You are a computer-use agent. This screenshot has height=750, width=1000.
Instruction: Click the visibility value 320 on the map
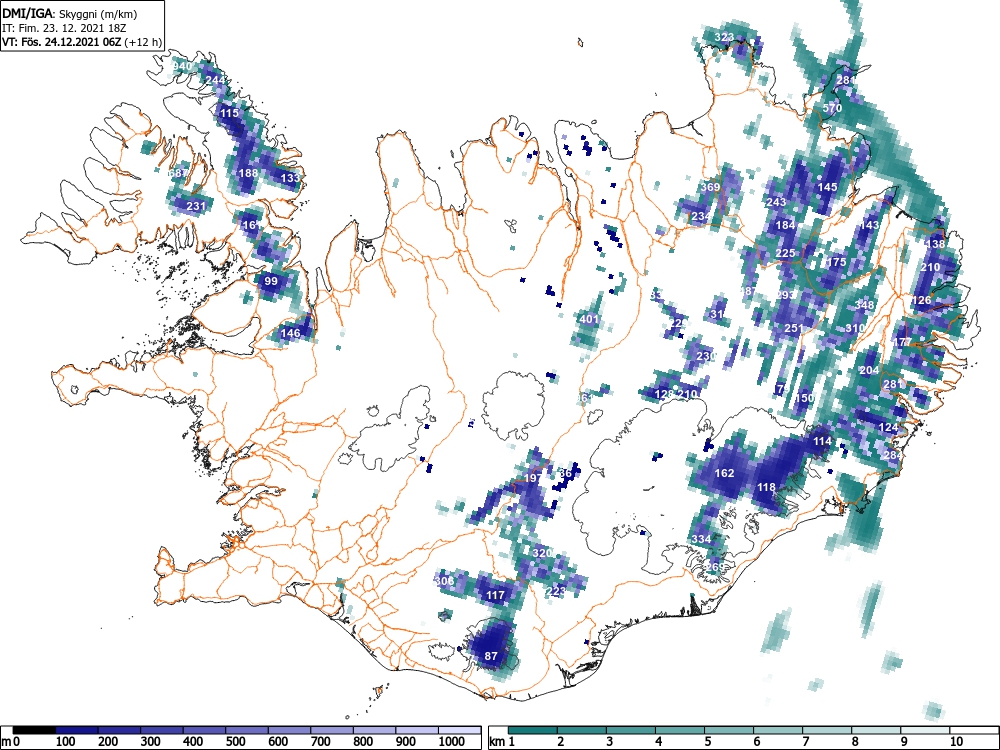(542, 553)
